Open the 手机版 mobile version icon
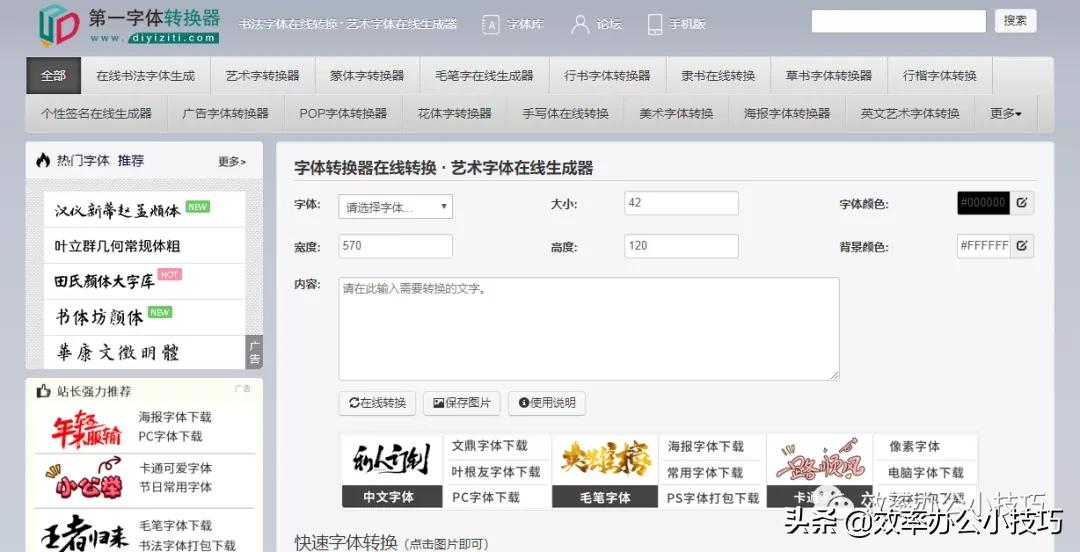Viewport: 1080px width, 552px height. pos(655,25)
